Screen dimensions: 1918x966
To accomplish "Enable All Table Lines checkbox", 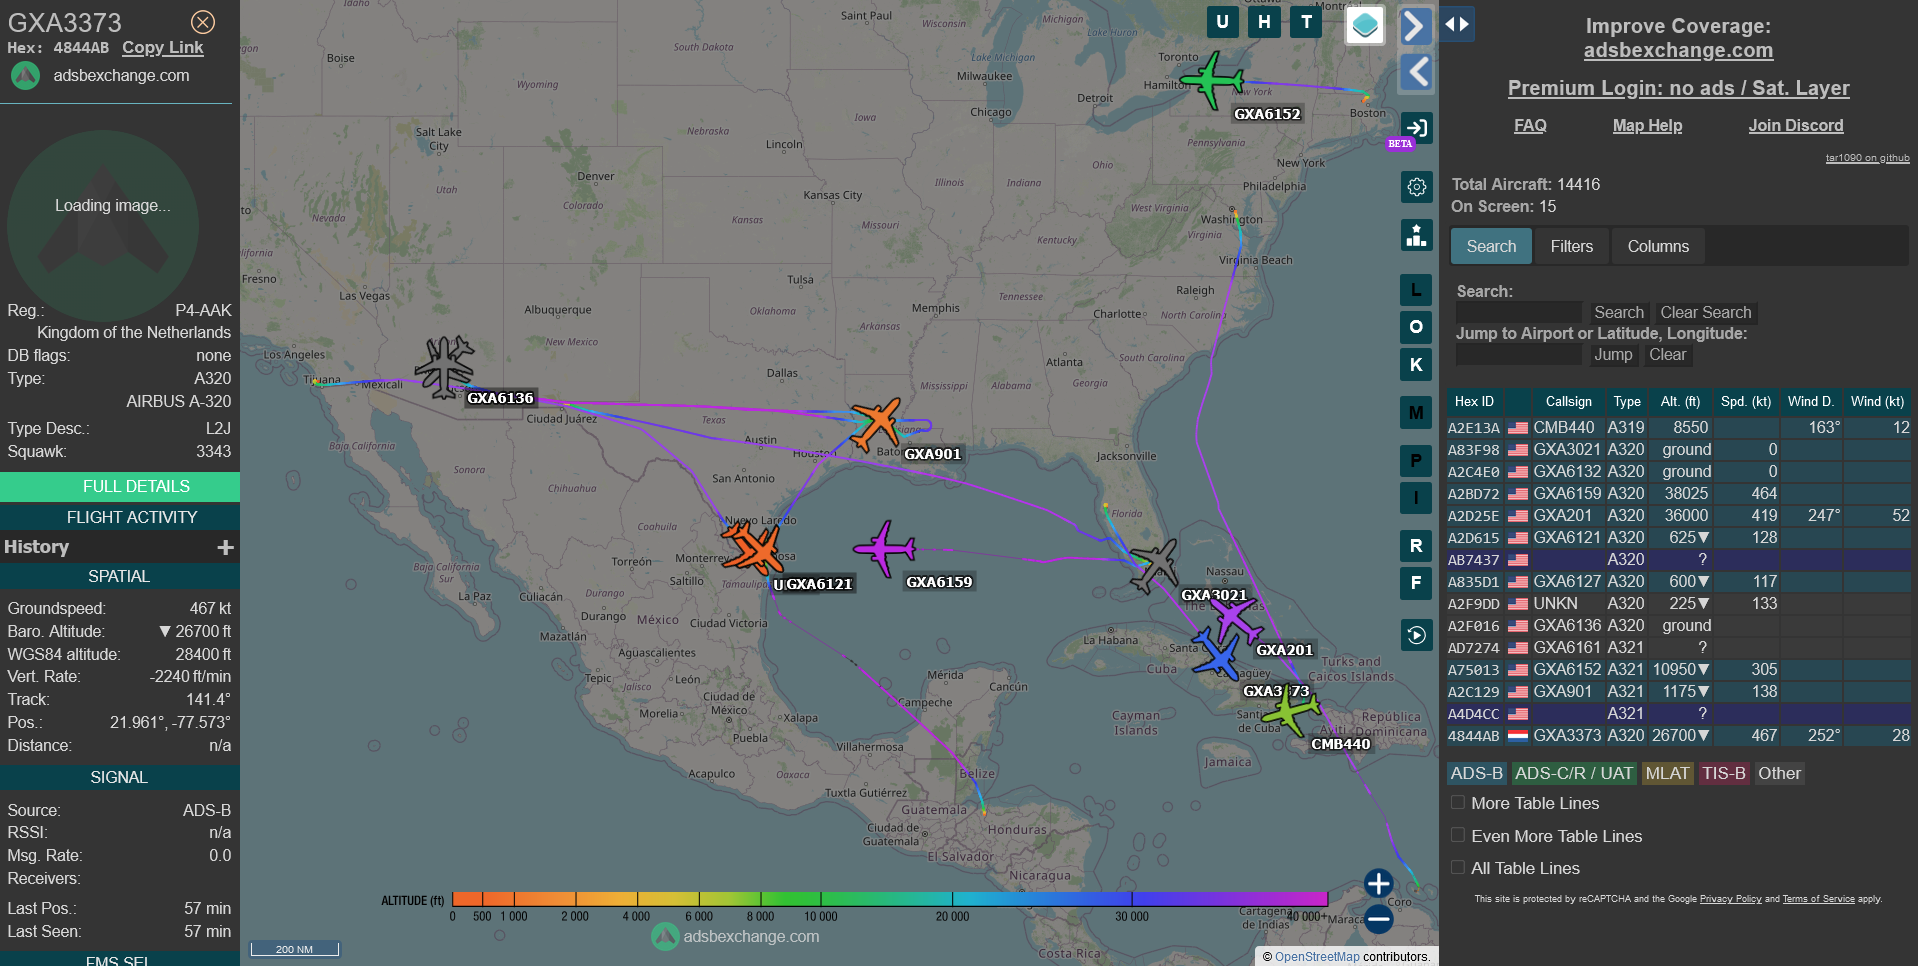I will point(1458,867).
